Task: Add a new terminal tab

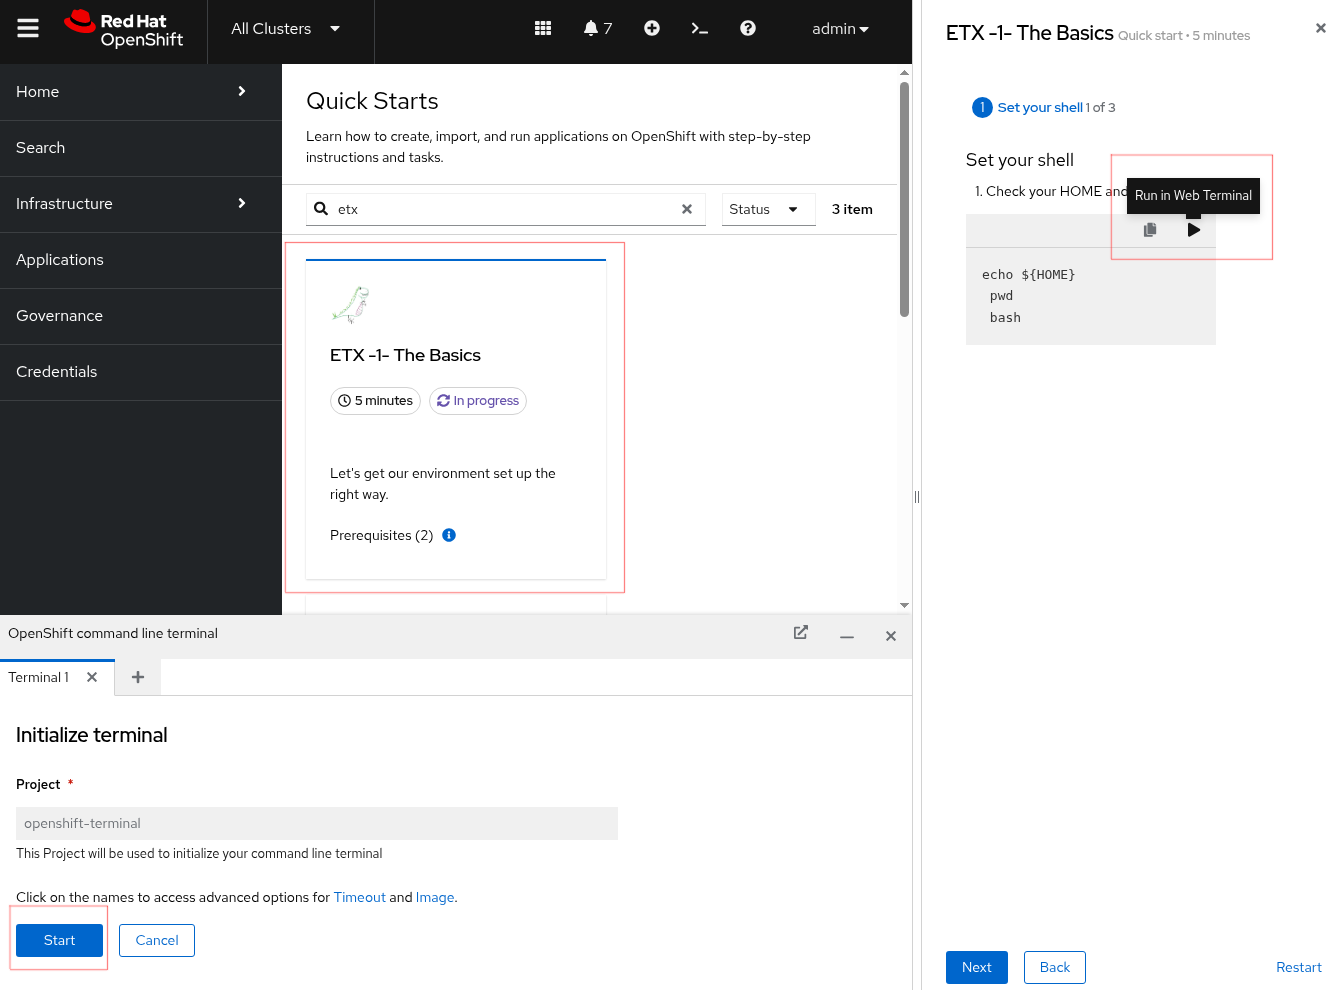Action: click(x=138, y=678)
